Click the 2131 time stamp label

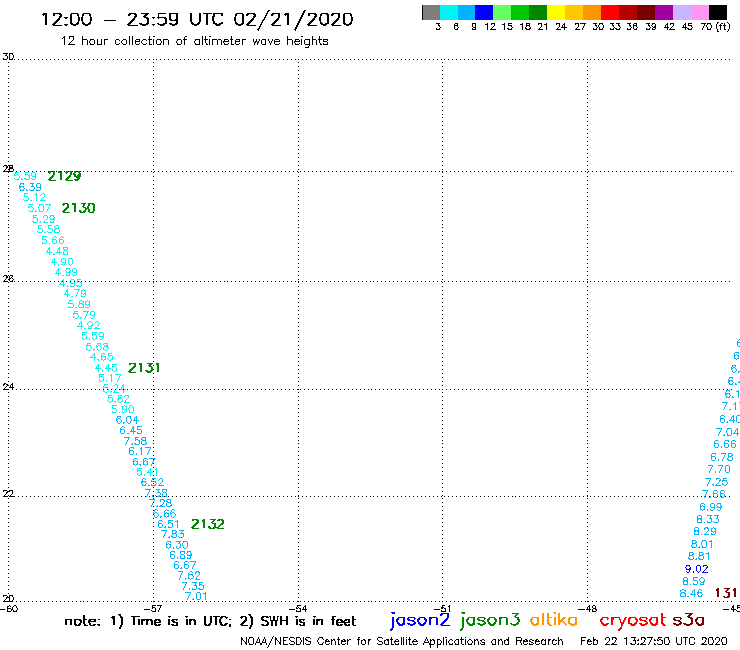(144, 368)
